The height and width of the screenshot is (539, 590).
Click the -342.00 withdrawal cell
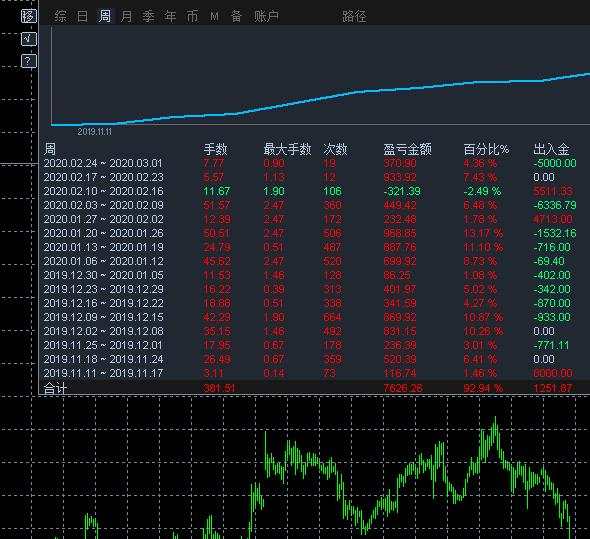click(x=552, y=289)
